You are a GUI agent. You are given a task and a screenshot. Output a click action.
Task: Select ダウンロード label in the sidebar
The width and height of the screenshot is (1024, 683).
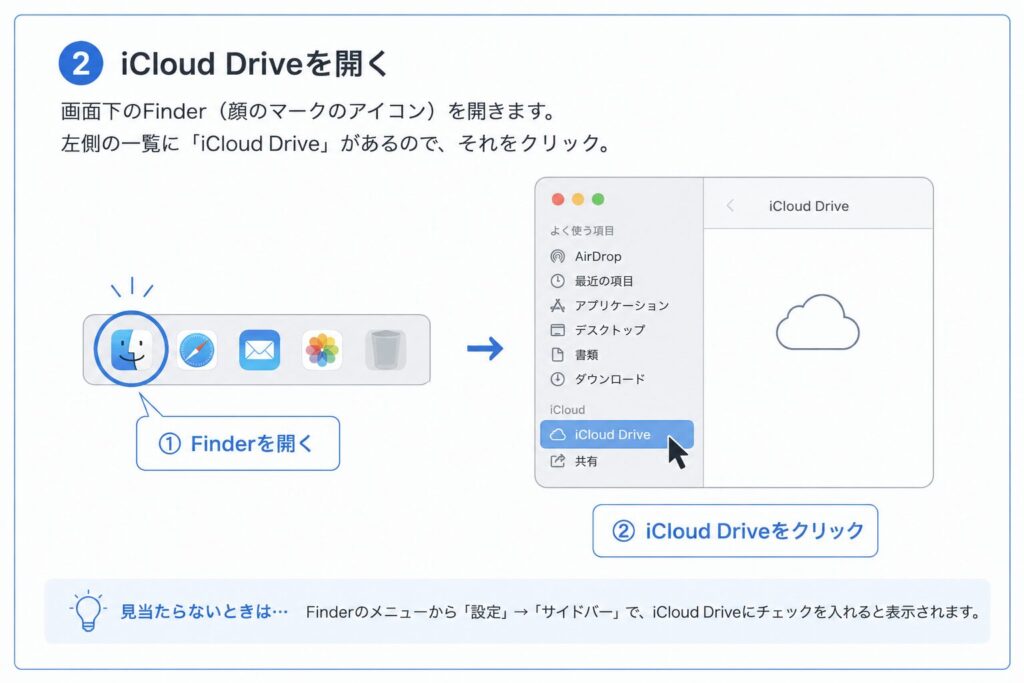pyautogui.click(x=609, y=379)
